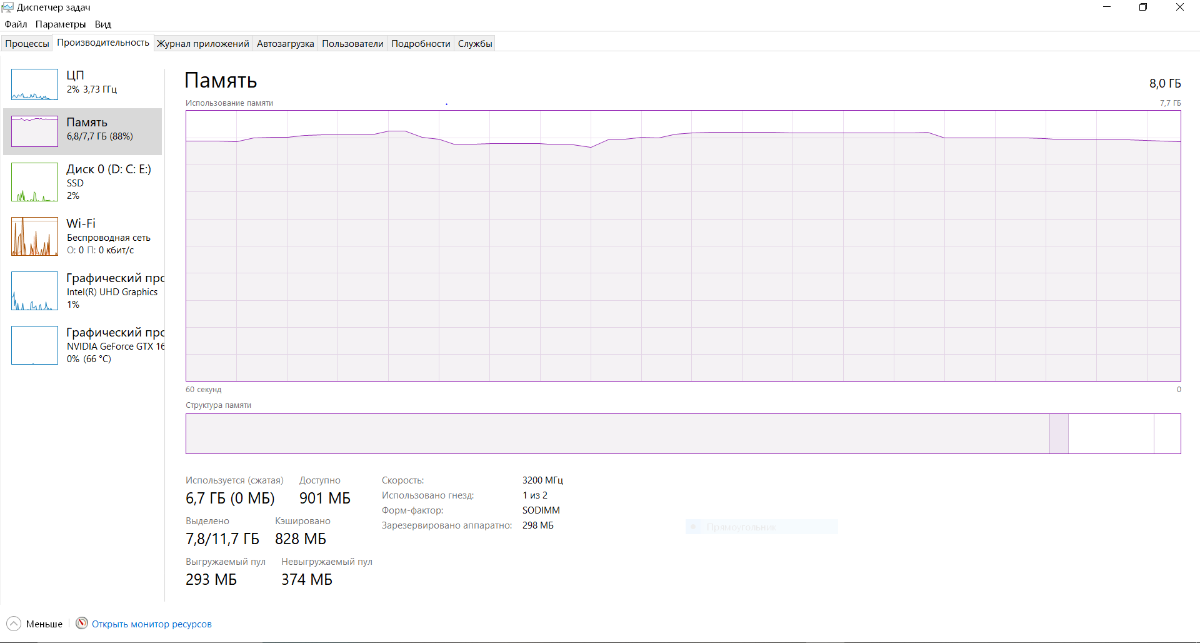Click the Использование памяти graph label
Screen dimensions: 1200x643
[x=229, y=103]
